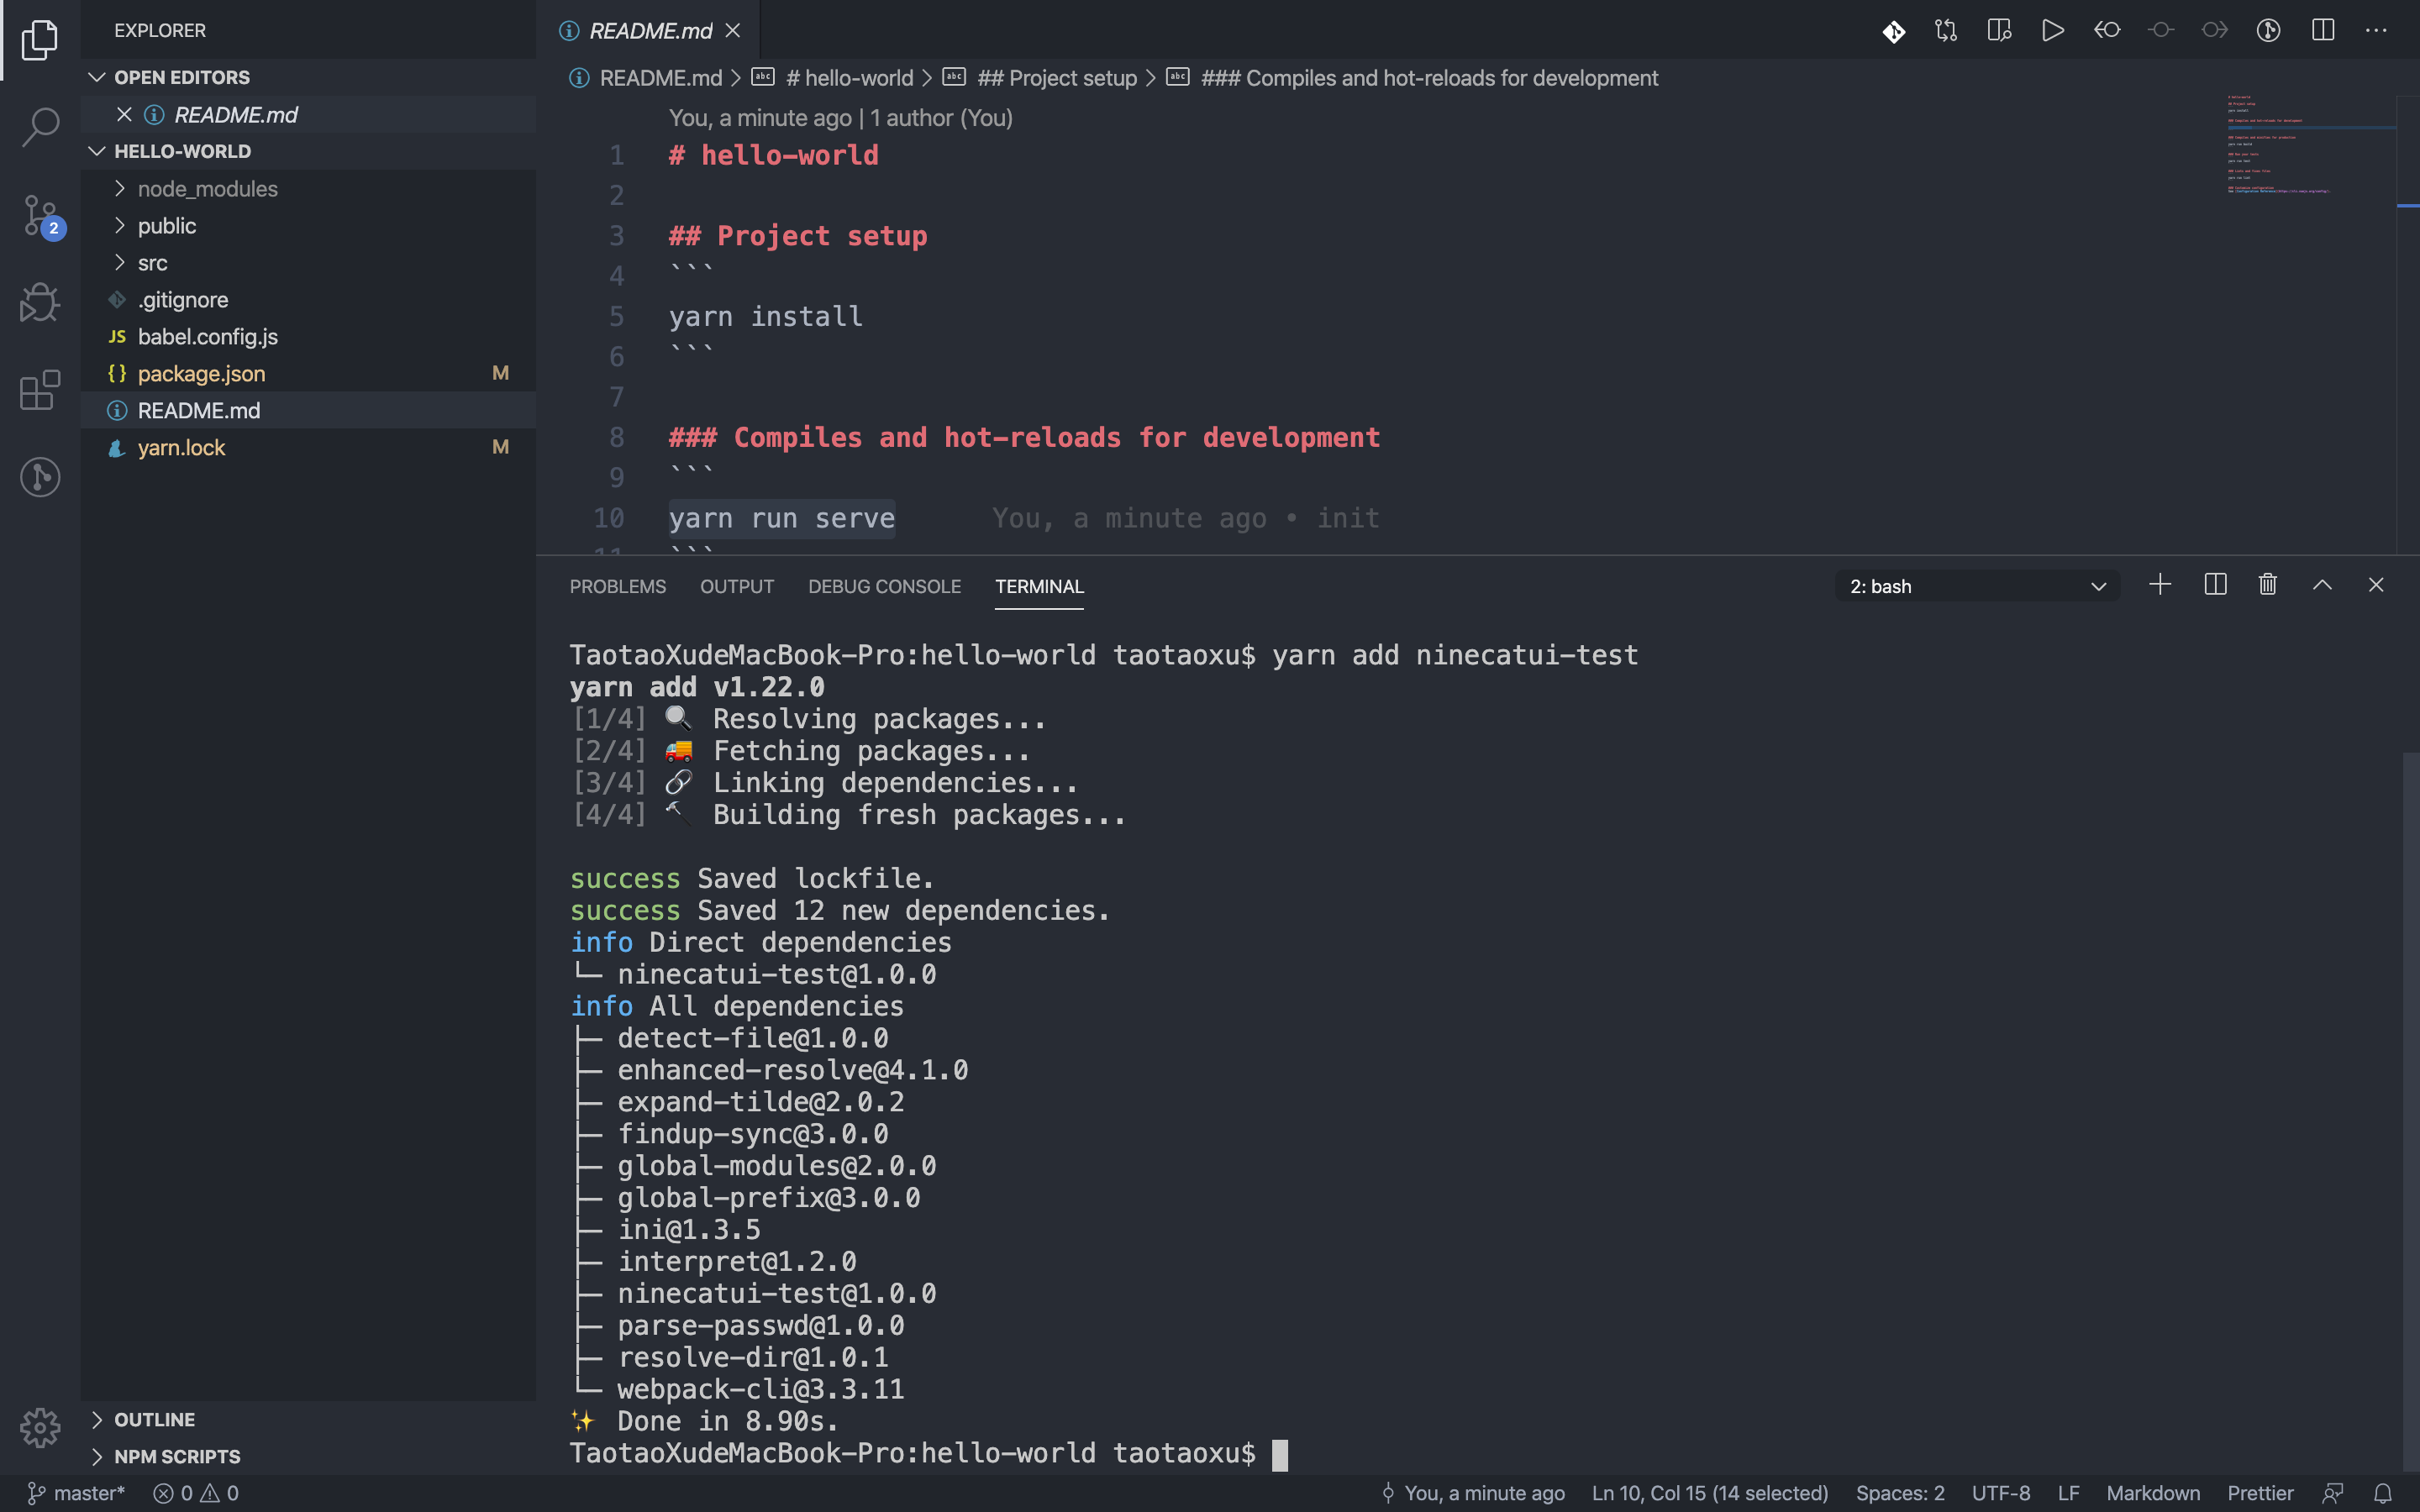
Task: Create a new terminal with plus icon
Action: coord(2160,585)
